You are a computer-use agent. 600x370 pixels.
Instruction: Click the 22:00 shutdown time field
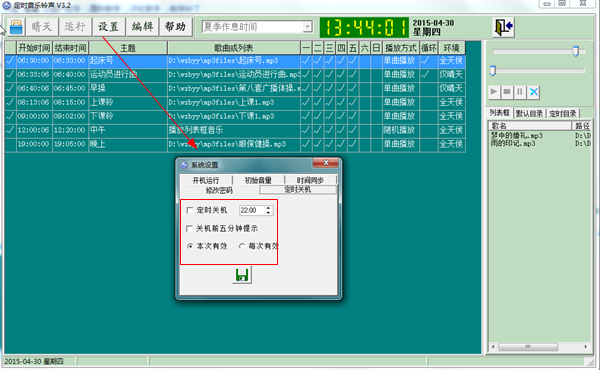(252, 210)
